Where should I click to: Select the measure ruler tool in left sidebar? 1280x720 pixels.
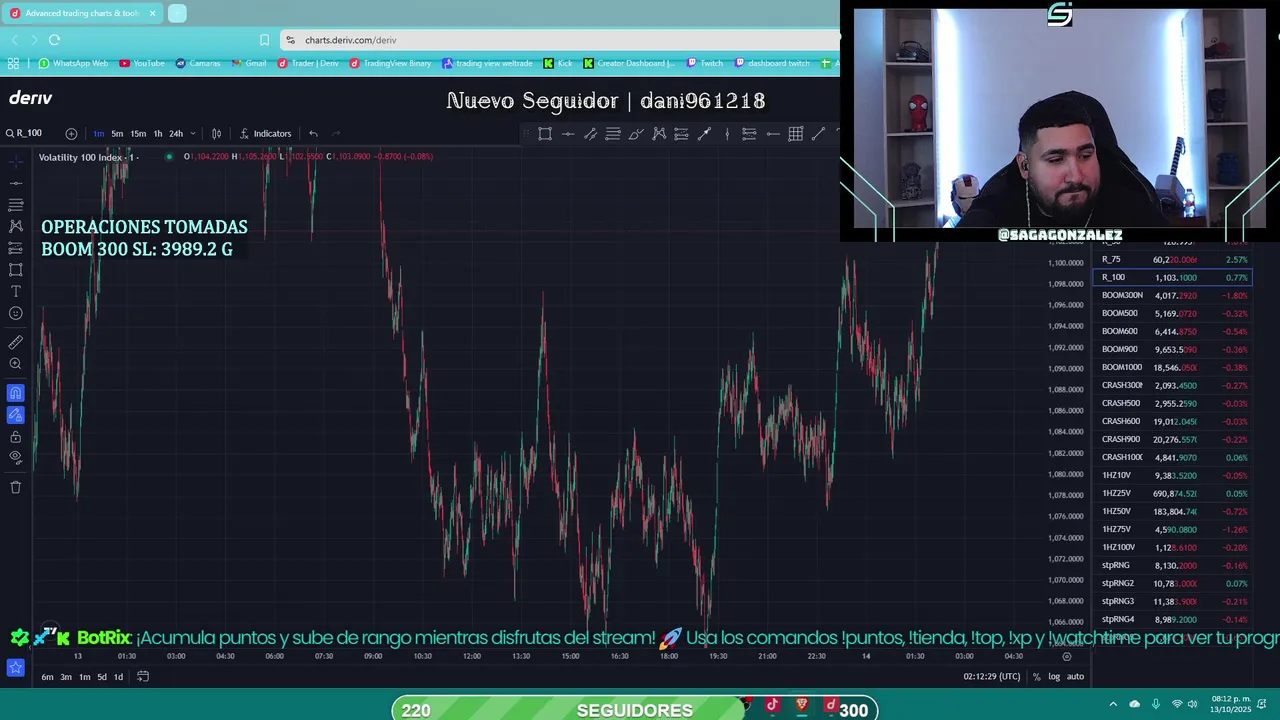(x=16, y=342)
